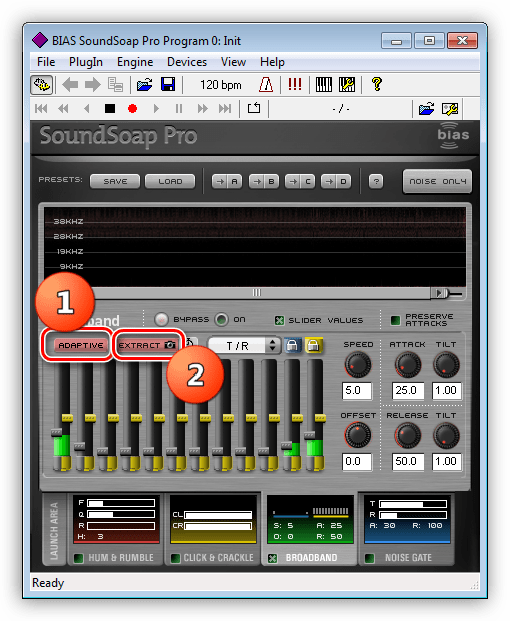Pause playback
The image size is (510, 621).
(x=179, y=109)
